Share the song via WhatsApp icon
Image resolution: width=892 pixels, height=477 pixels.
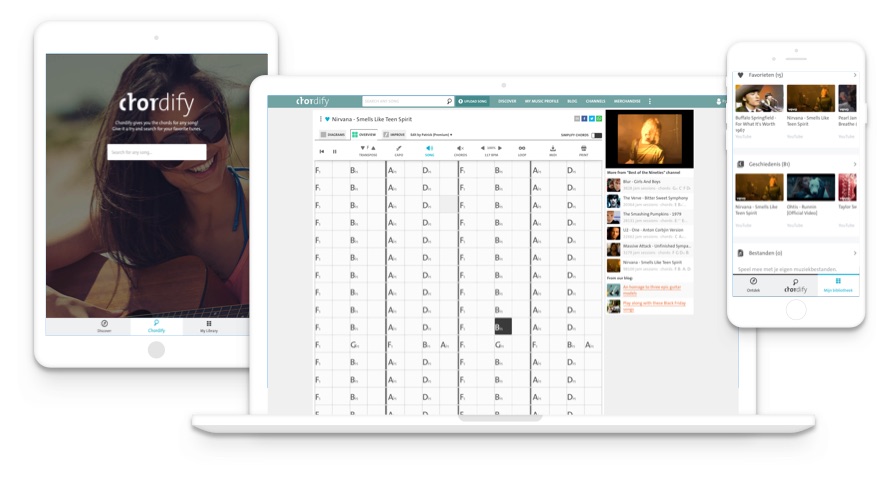click(599, 118)
